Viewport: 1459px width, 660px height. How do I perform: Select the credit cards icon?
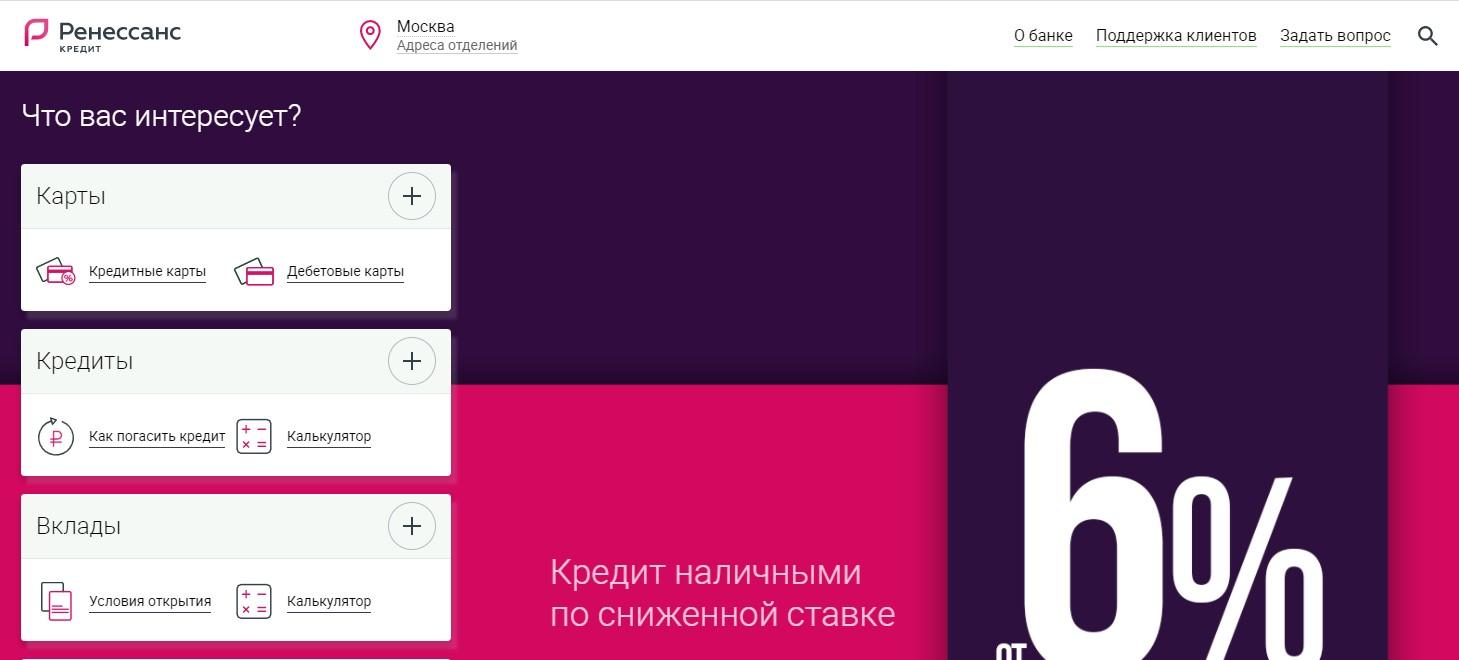click(x=55, y=270)
